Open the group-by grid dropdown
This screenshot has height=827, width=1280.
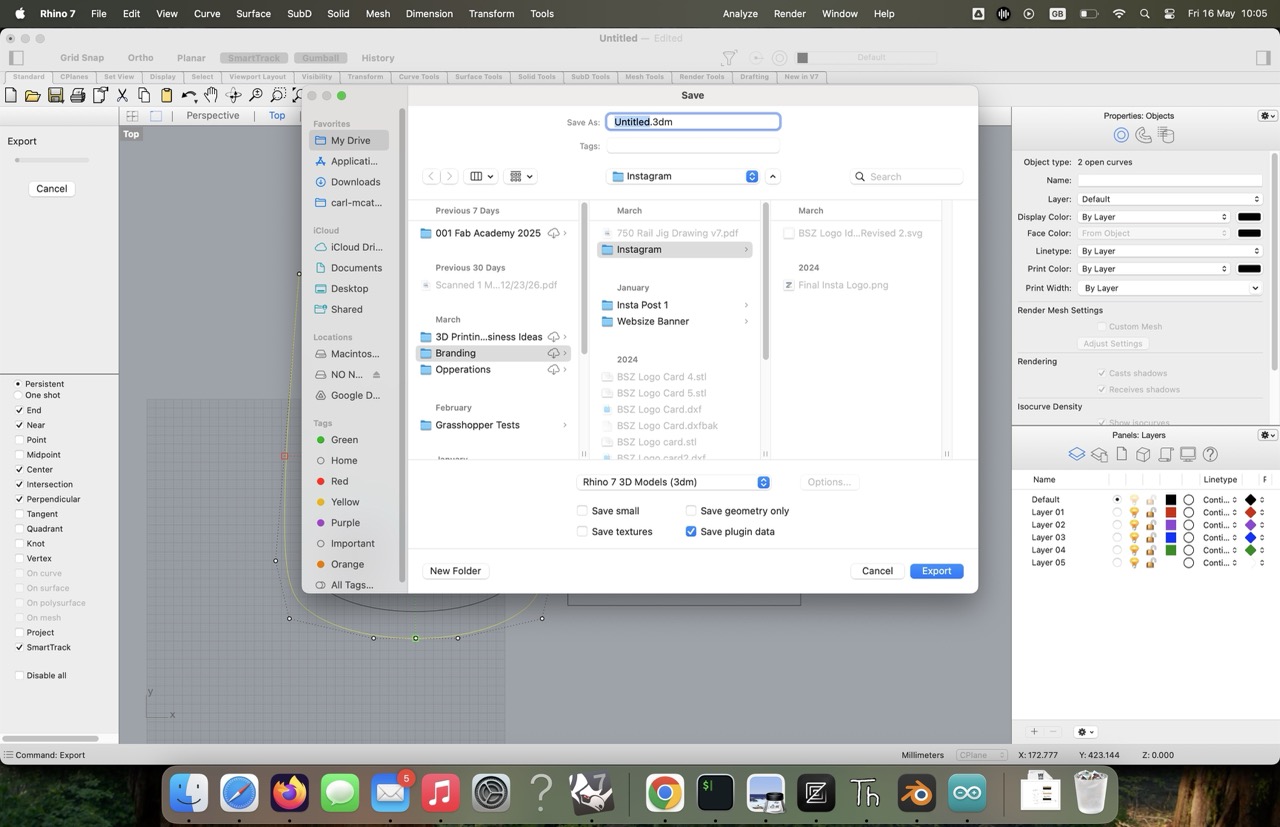(521, 176)
